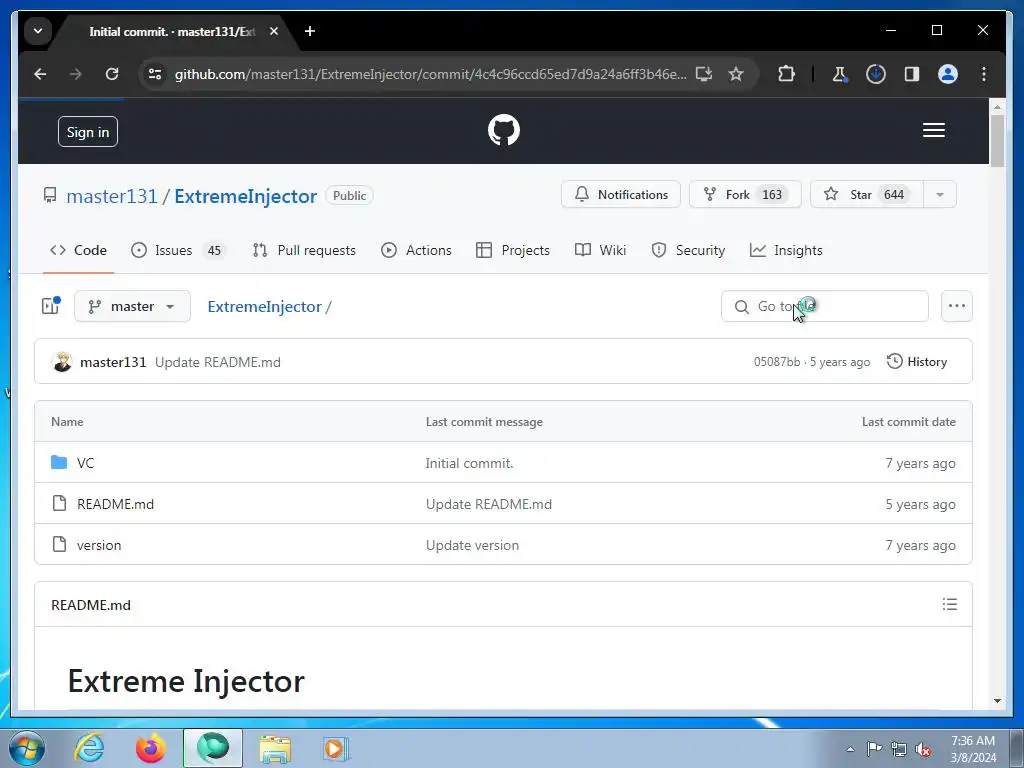Open the Security tab
Image resolution: width=1024 pixels, height=768 pixels.
(688, 250)
